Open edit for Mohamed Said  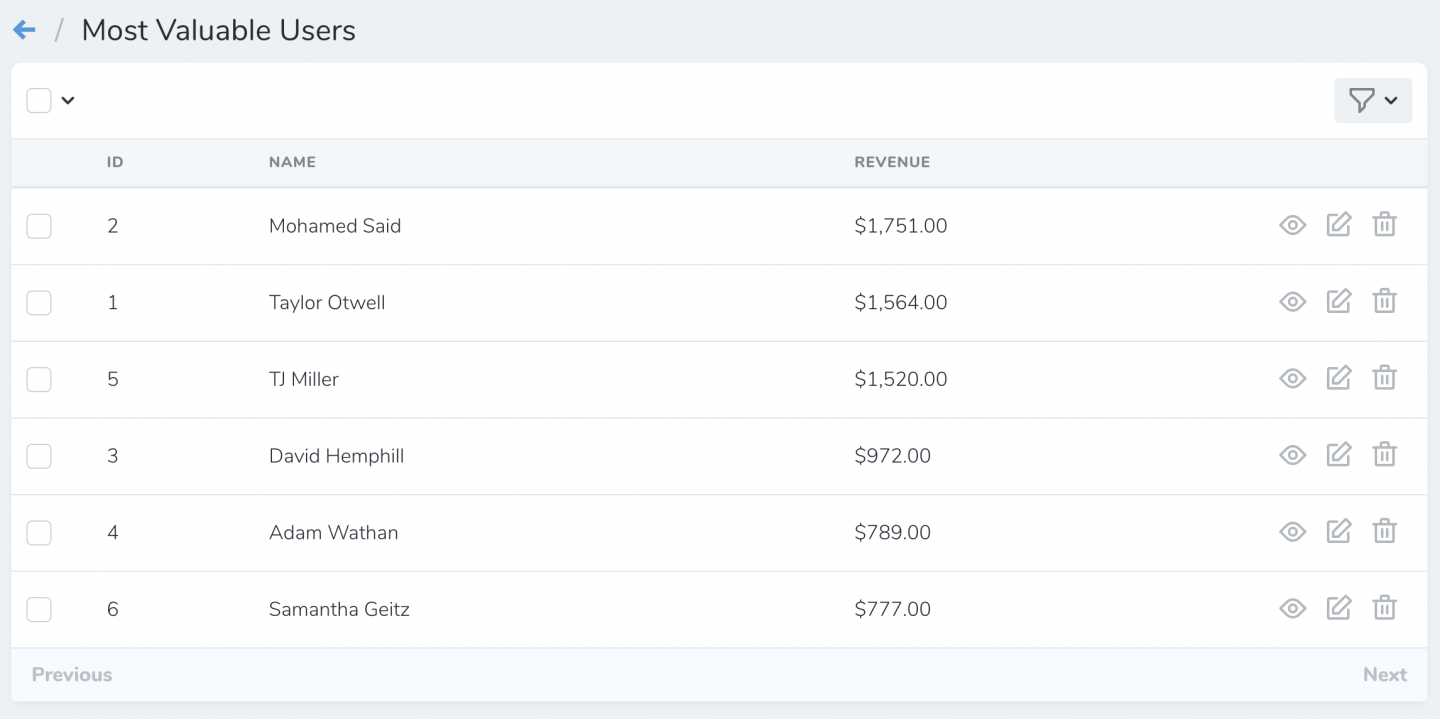coord(1338,225)
